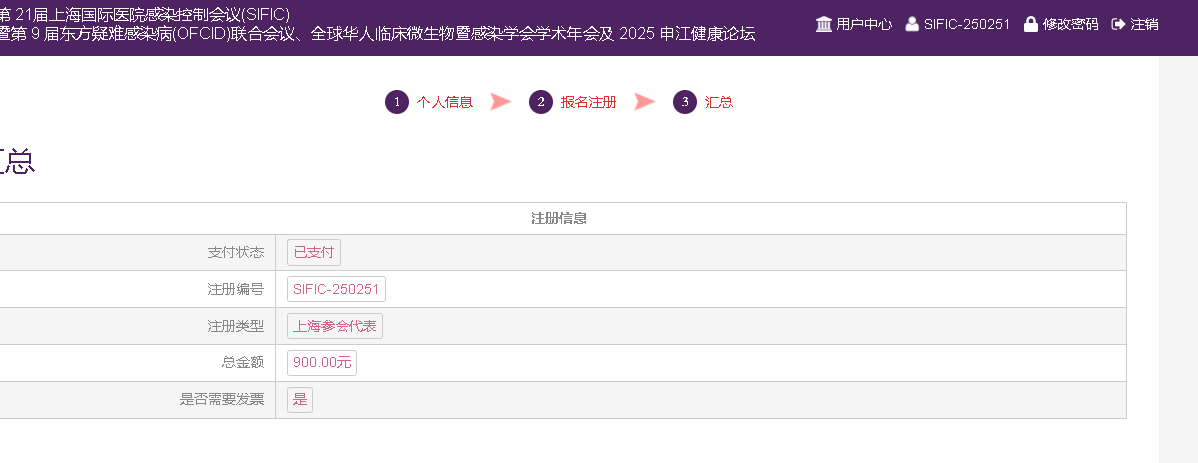Click the 注销 logout link
This screenshot has width=1198, height=463.
point(1145,24)
